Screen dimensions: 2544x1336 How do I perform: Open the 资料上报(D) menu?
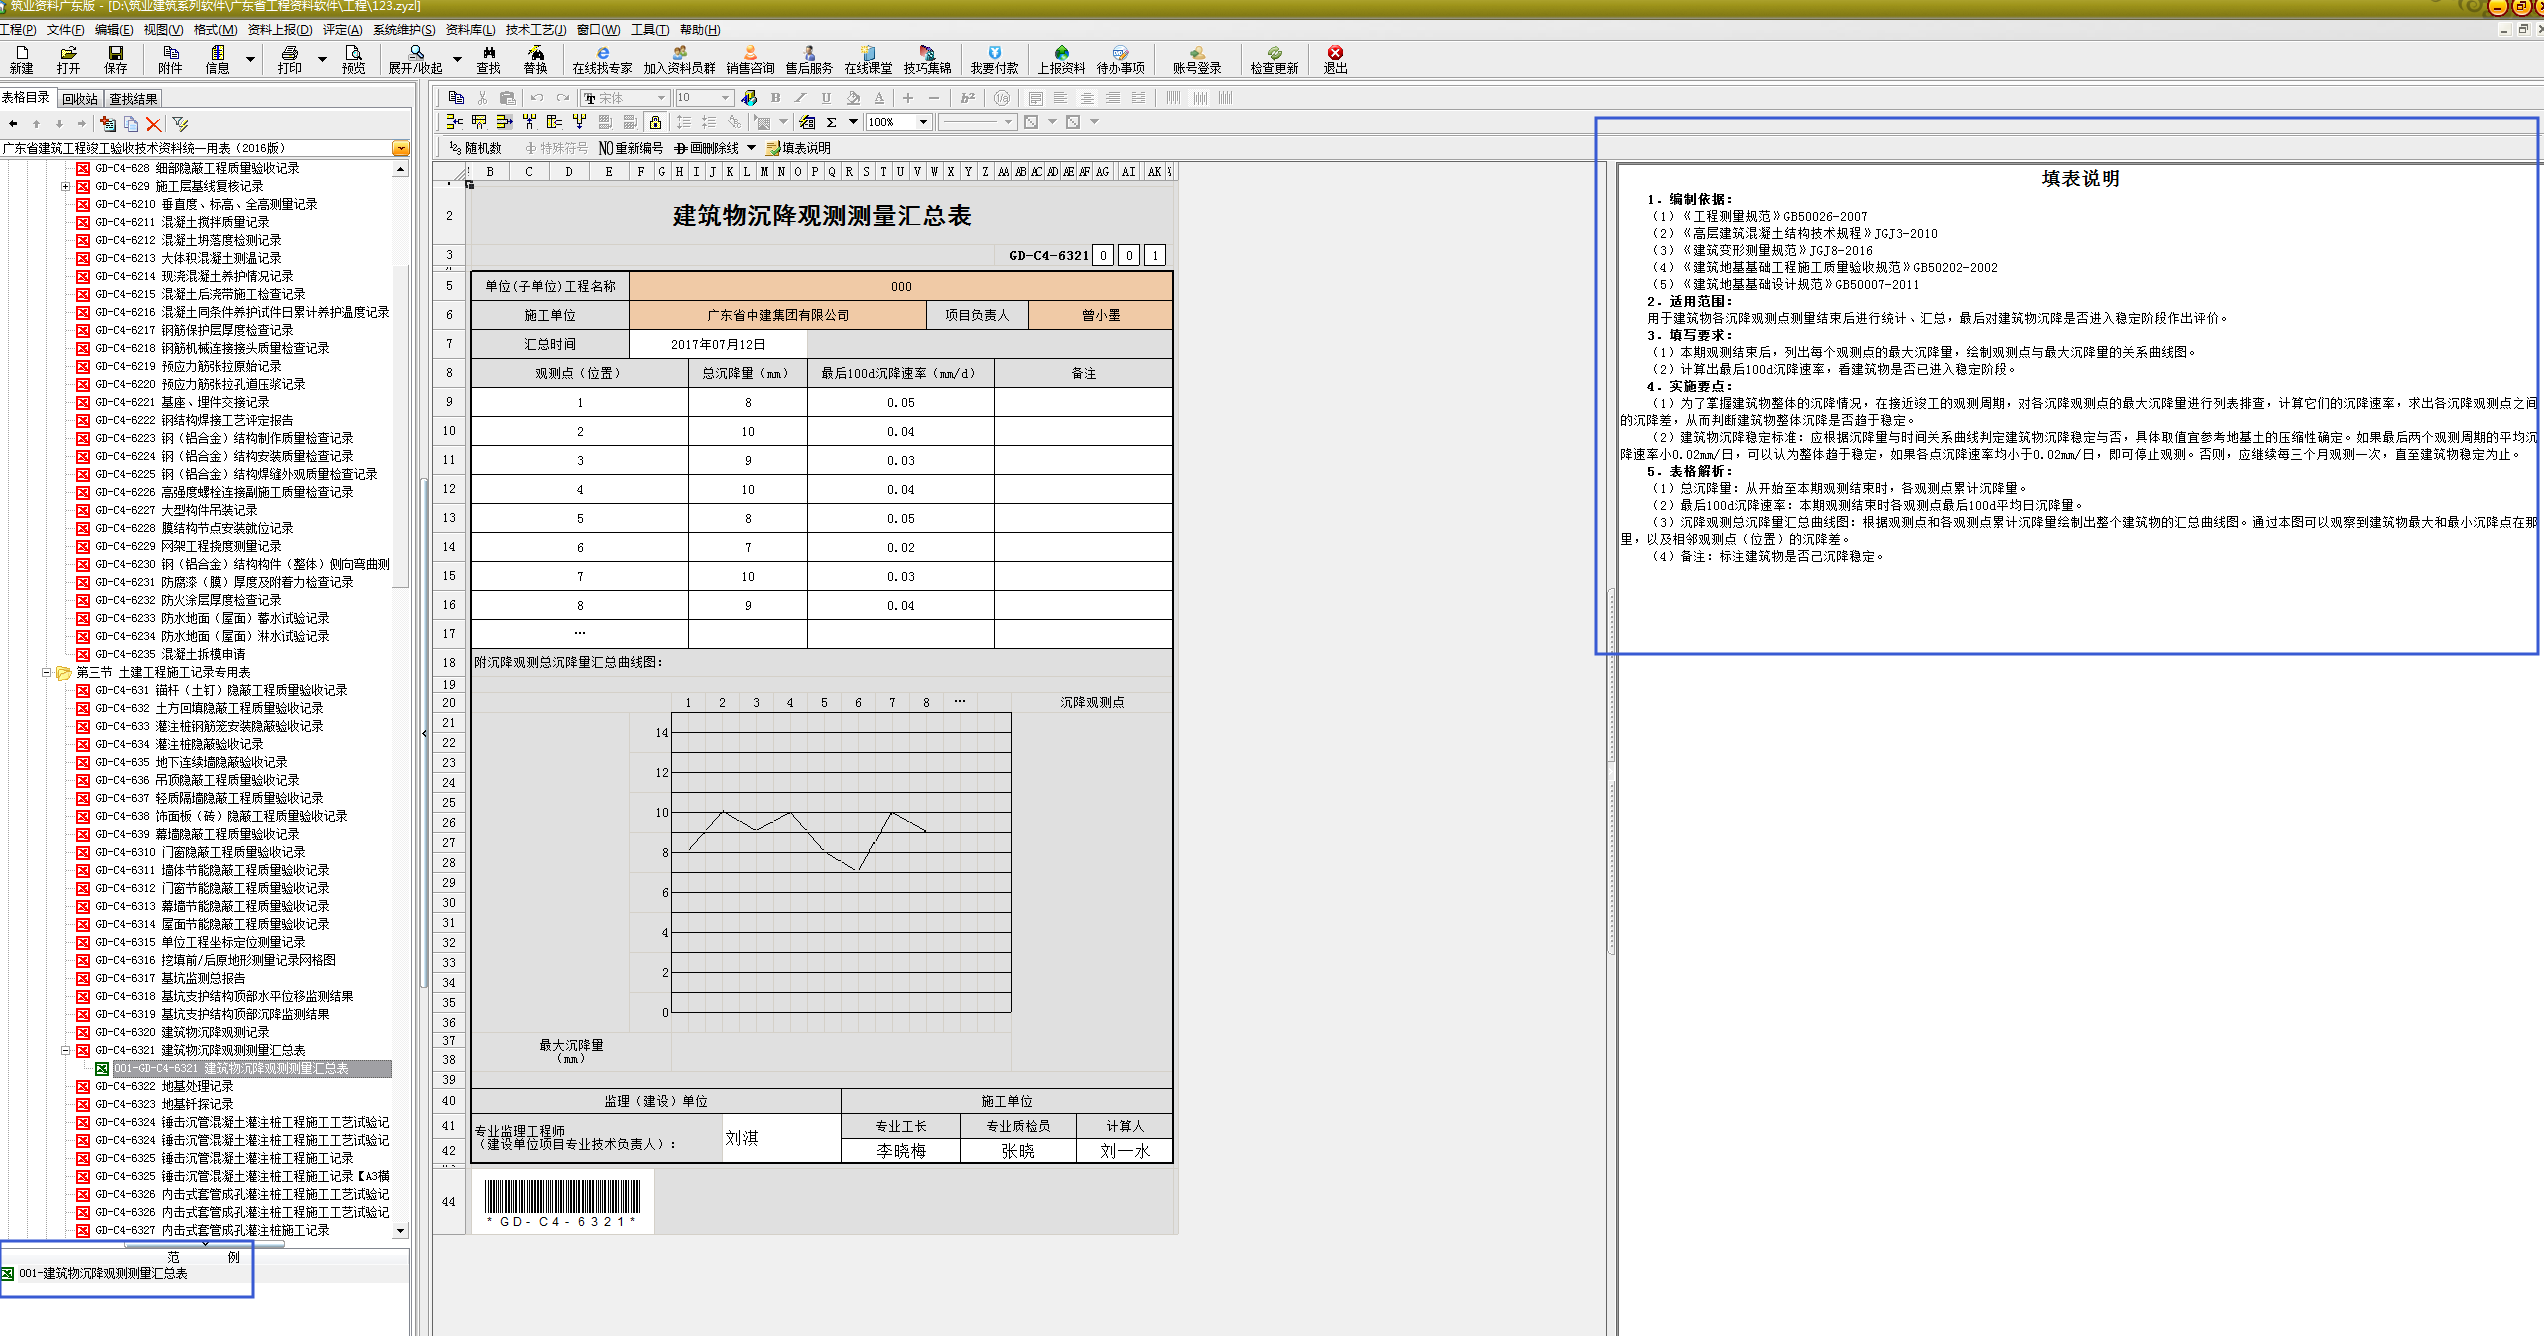pyautogui.click(x=280, y=30)
